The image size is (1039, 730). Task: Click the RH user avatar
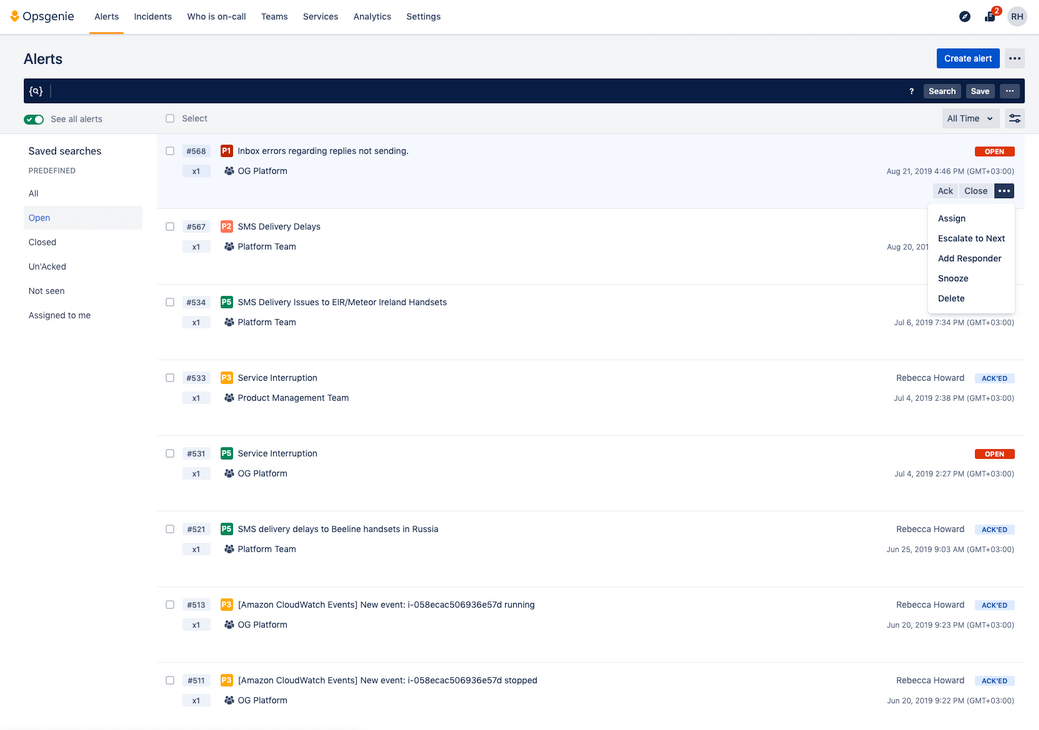click(x=1016, y=17)
